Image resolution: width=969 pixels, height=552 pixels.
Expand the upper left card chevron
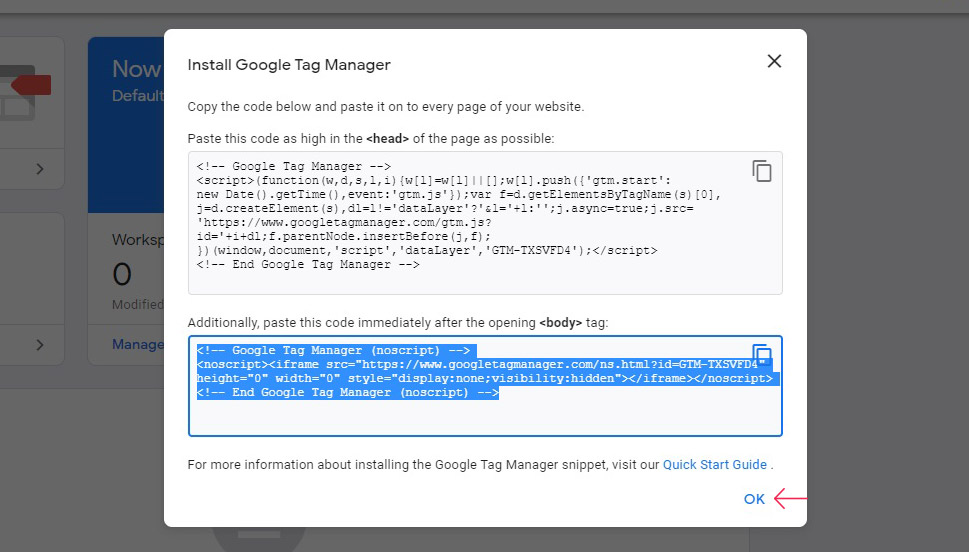(x=40, y=169)
